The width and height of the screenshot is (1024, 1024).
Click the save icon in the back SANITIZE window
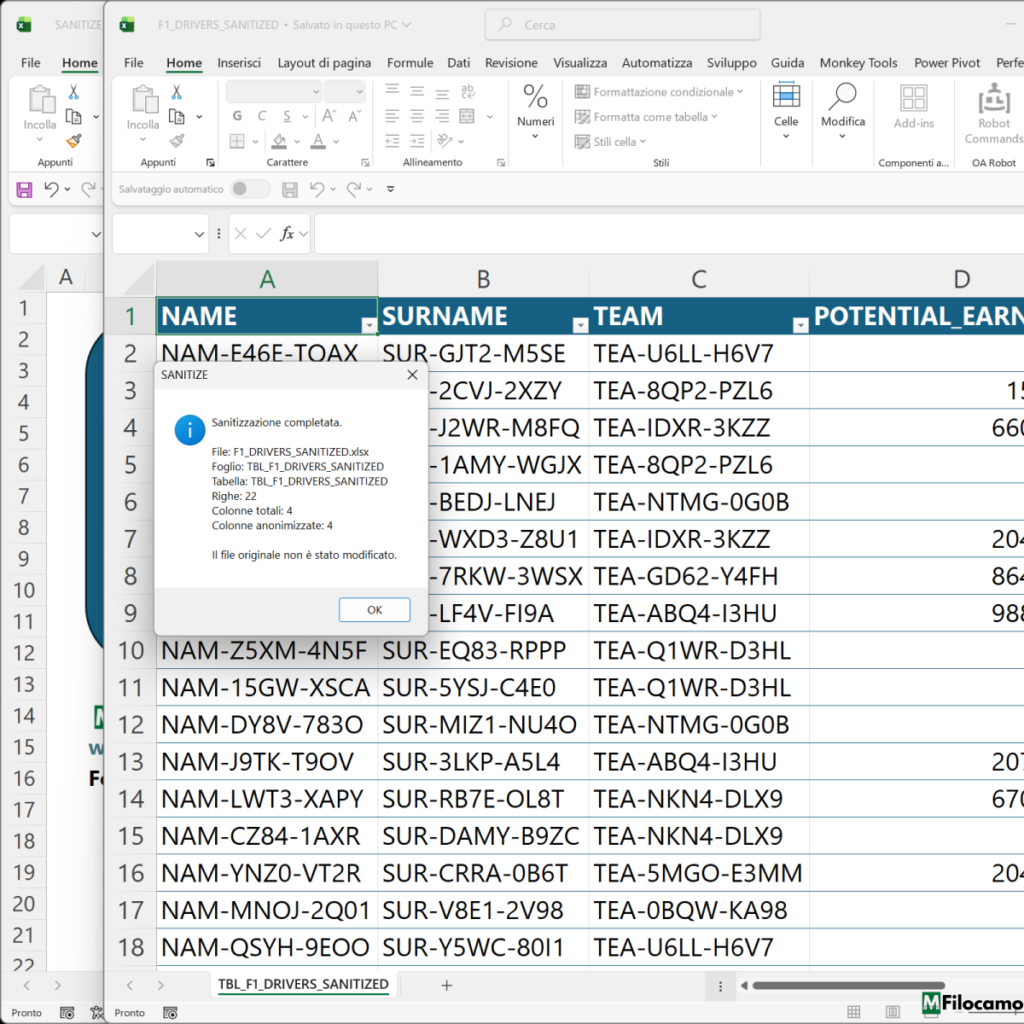(x=24, y=189)
